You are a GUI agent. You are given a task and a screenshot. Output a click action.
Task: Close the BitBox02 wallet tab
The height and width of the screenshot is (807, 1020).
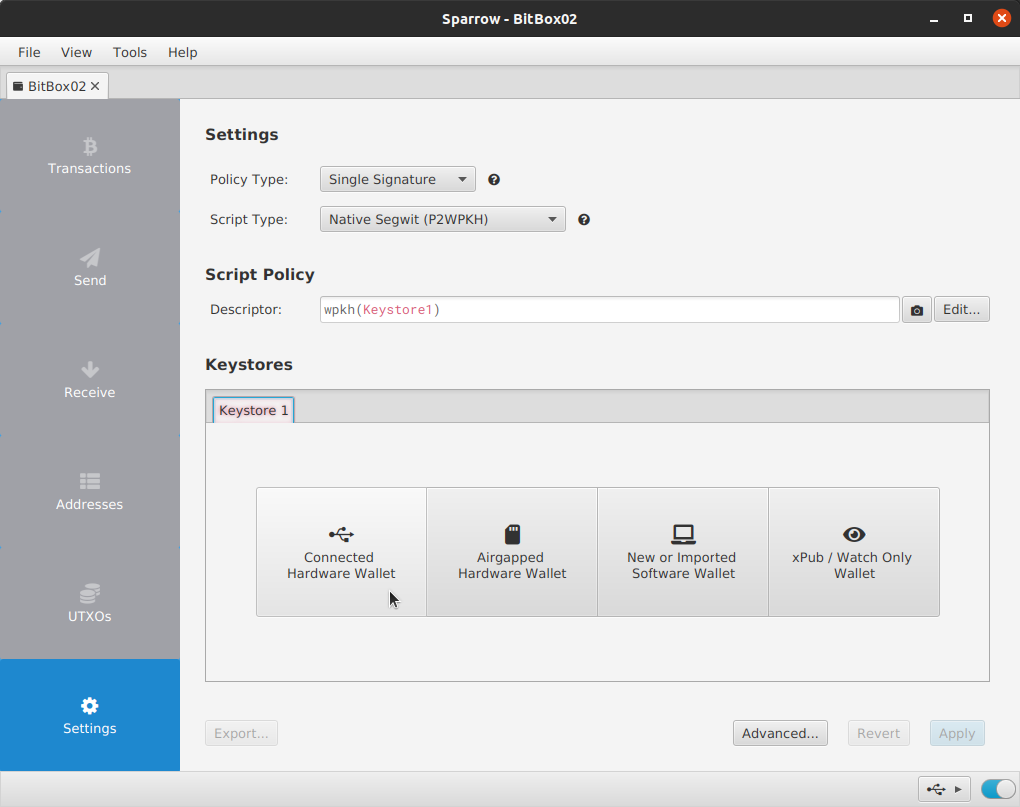pos(95,86)
